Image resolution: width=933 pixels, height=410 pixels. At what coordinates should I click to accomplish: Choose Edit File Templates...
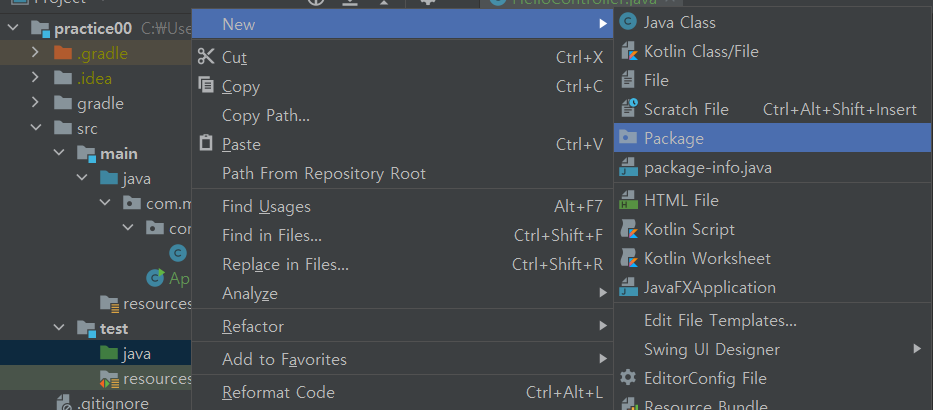point(773,321)
